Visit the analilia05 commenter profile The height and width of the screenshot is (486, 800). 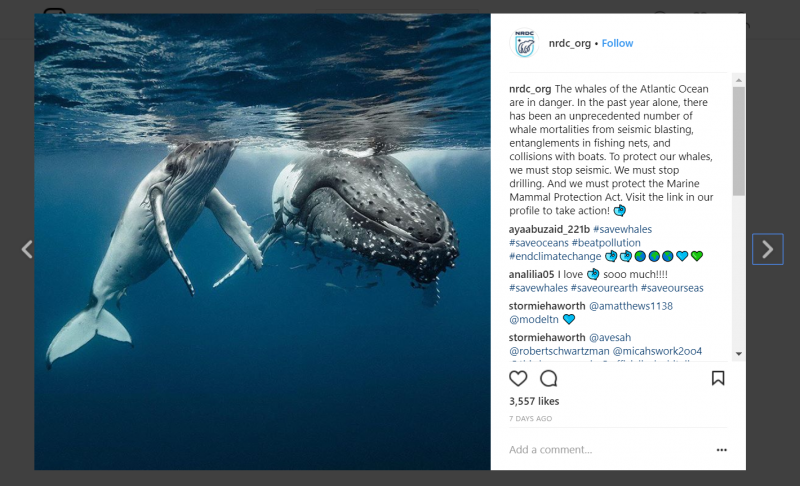[531, 274]
